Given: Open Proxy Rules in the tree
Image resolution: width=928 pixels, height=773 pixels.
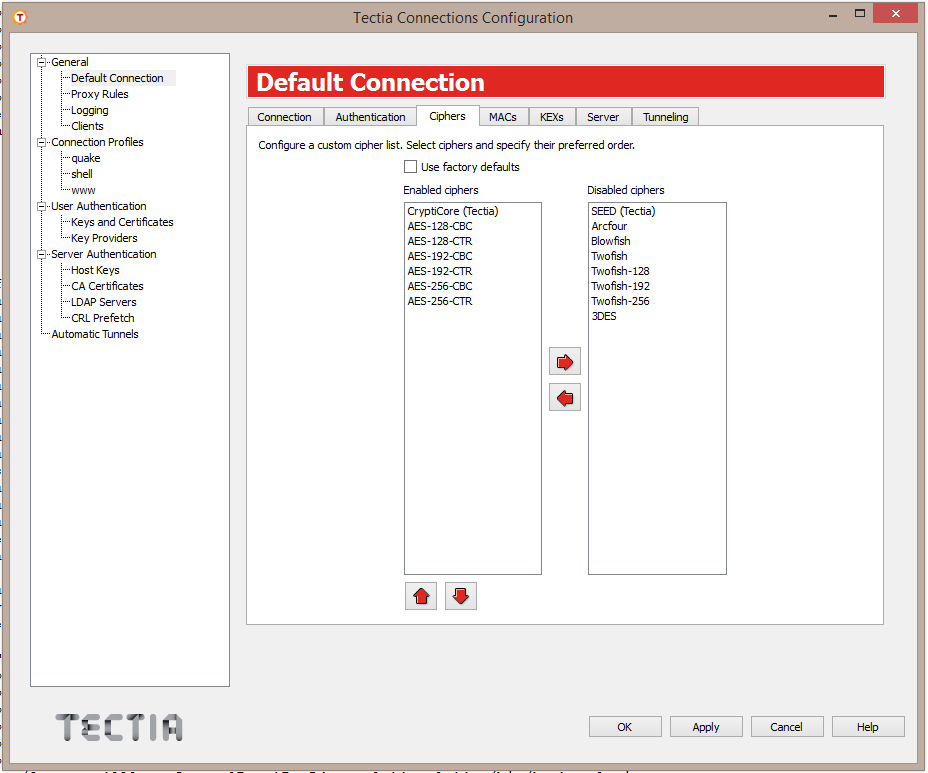Looking at the screenshot, I should tap(99, 94).
